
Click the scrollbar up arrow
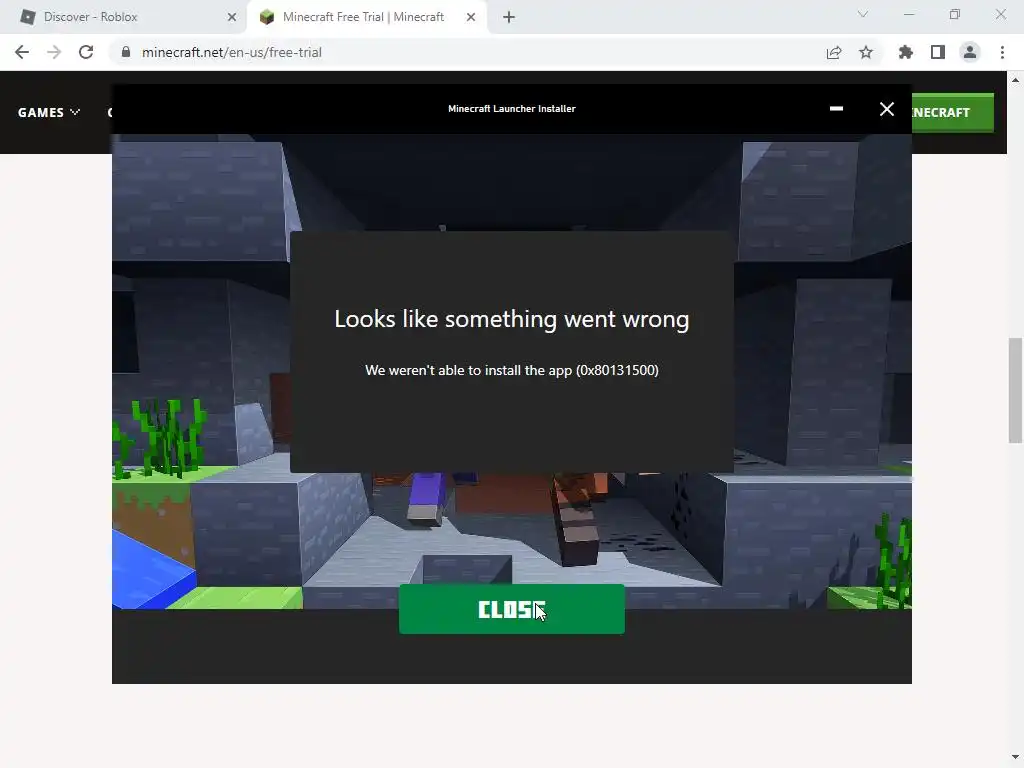tap(1015, 80)
